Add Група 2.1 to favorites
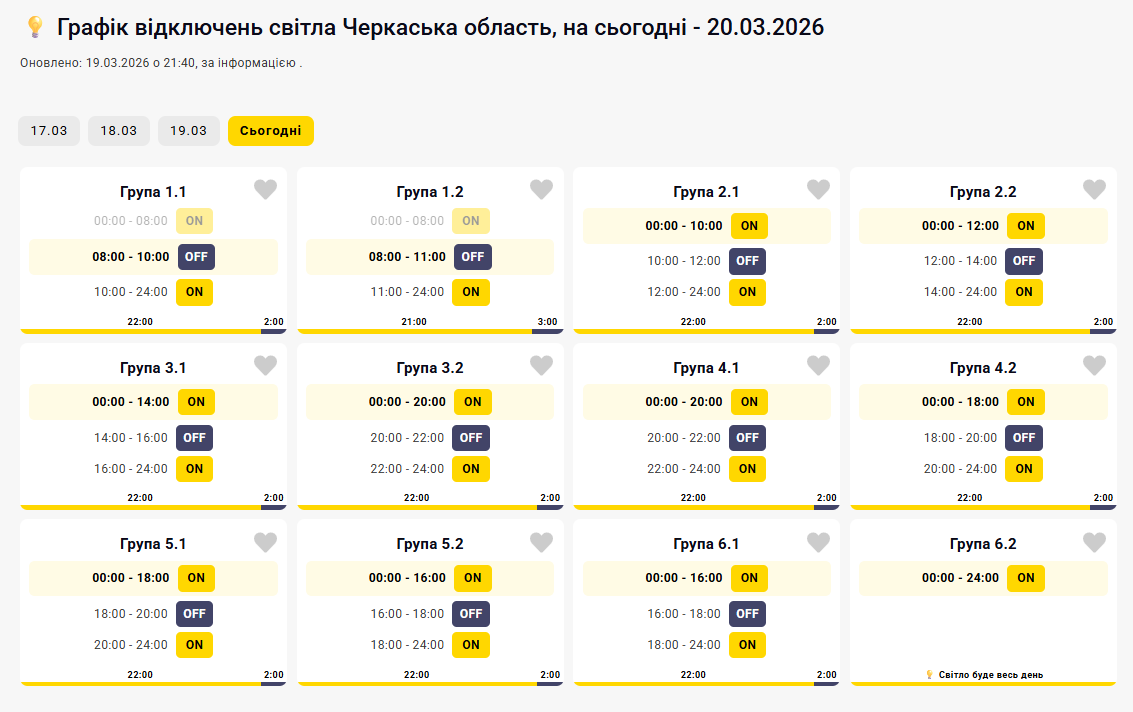The image size is (1133, 712). [x=818, y=190]
